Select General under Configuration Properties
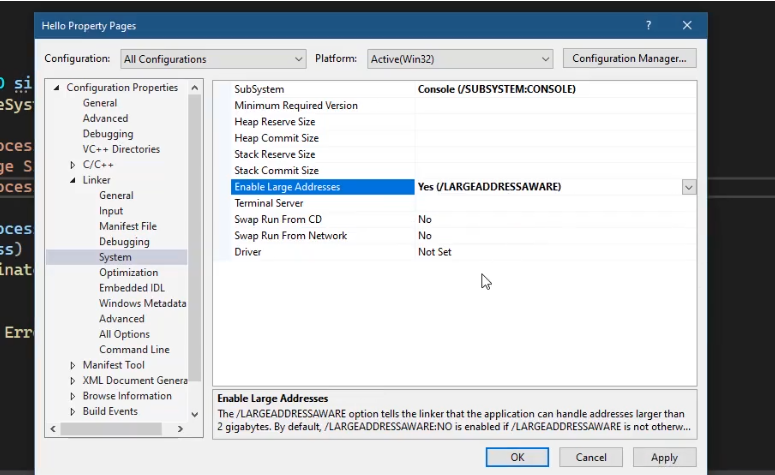775x475 pixels. click(x=100, y=103)
